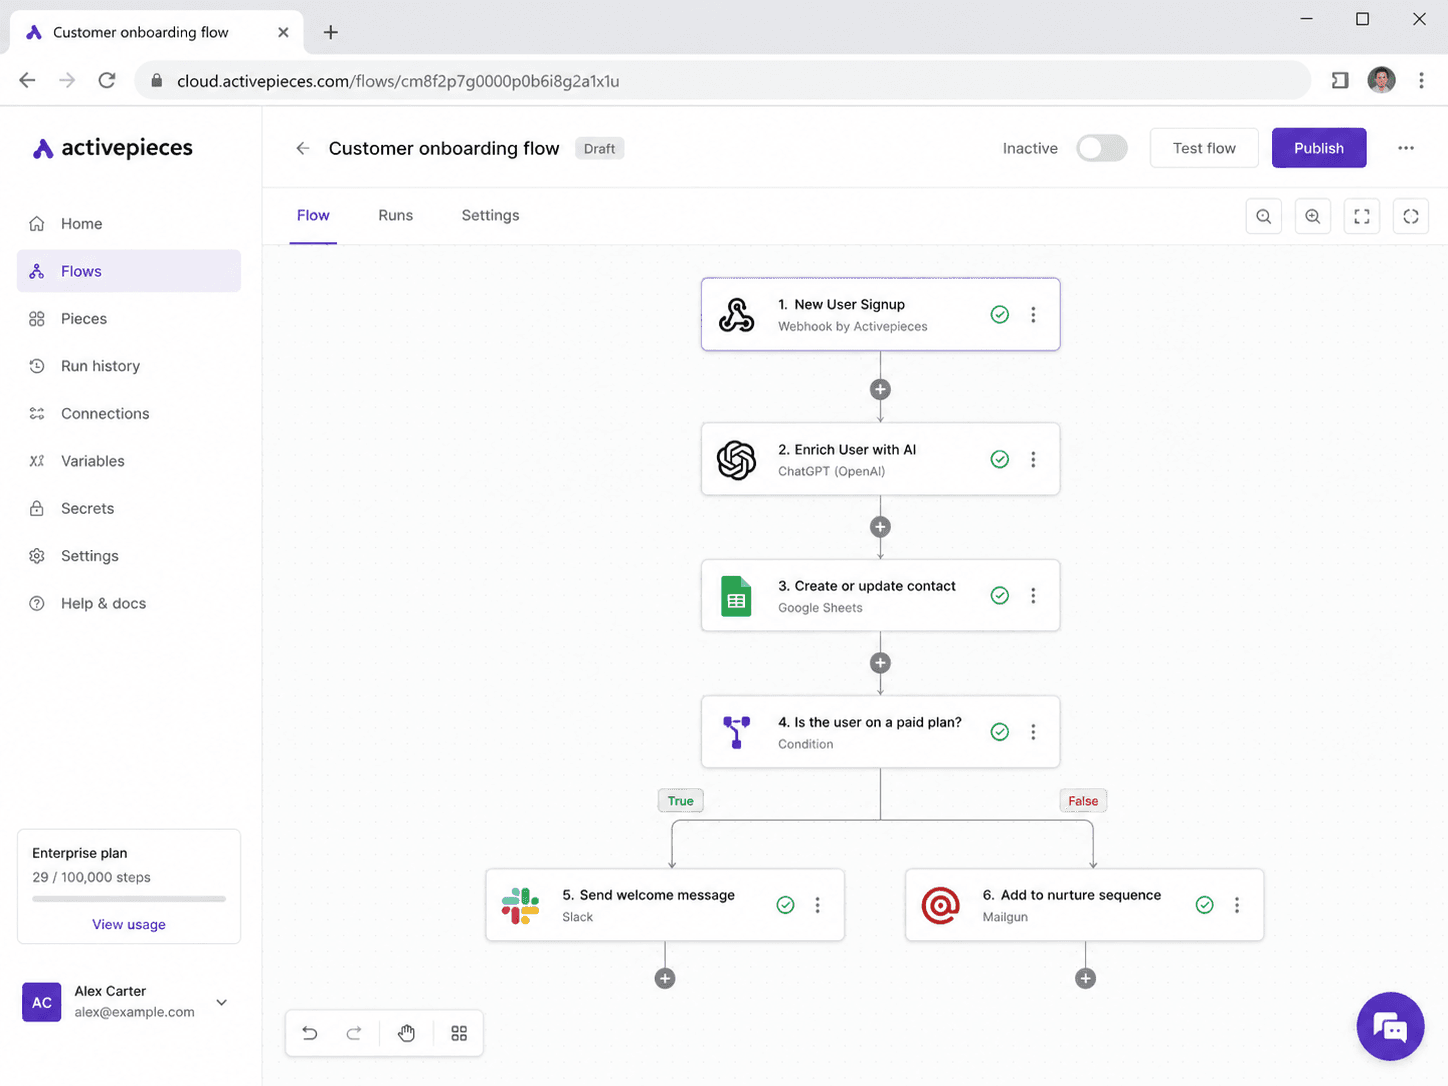Click the Test flow button
The image size is (1448, 1086).
click(1204, 148)
